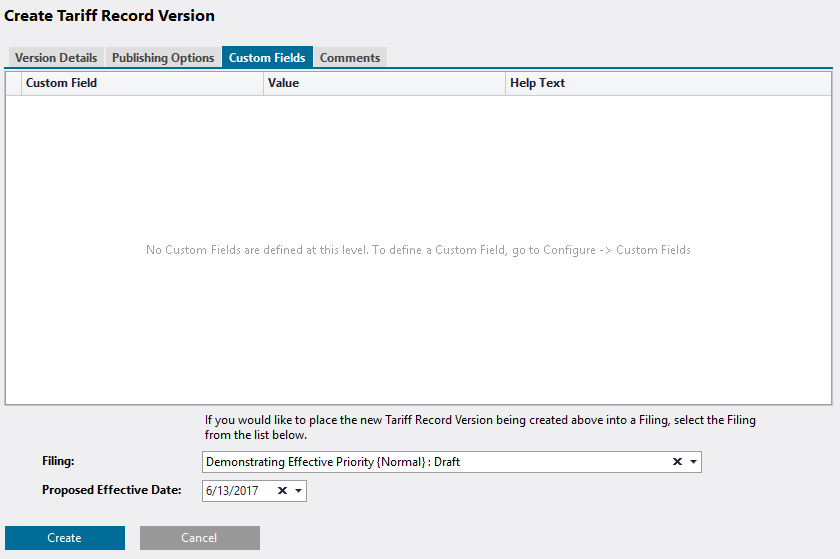Image resolution: width=840 pixels, height=559 pixels.
Task: Click the 'Create Tariff Record Version' heading
Action: 110,16
